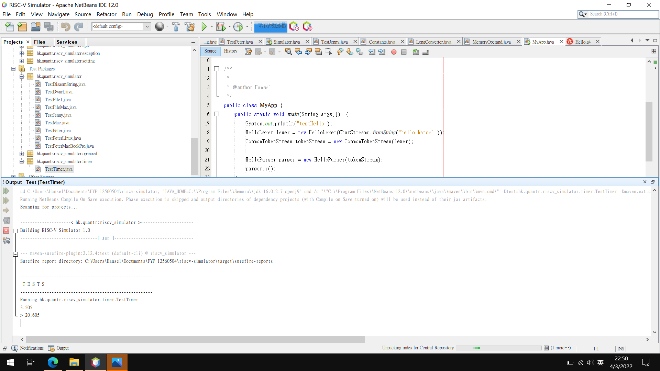Click the Shift Line Left icon in editor toolbar
This screenshot has height=371, width=660.
(x=372, y=52)
